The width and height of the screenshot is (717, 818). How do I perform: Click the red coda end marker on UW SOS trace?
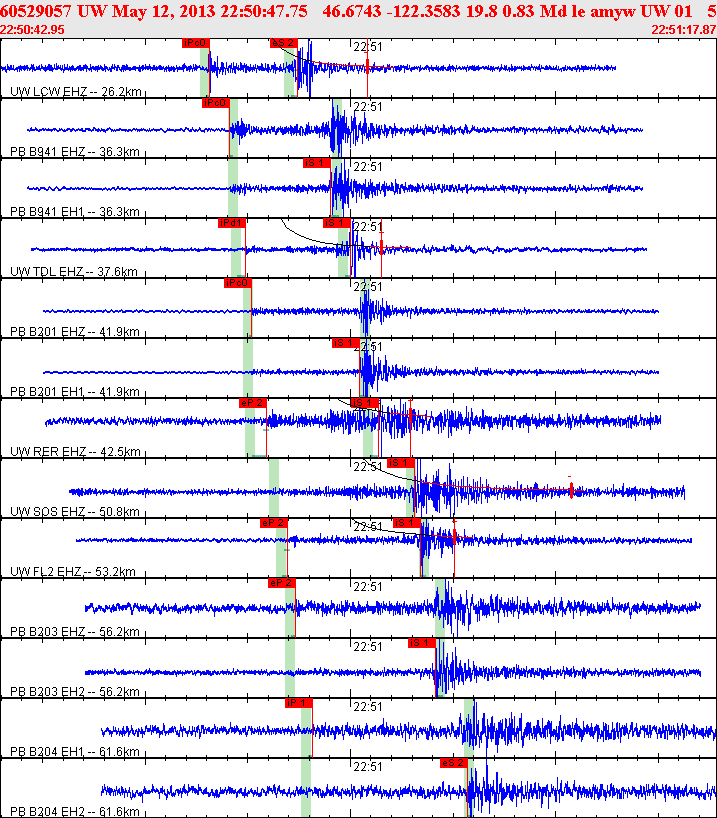click(x=571, y=490)
